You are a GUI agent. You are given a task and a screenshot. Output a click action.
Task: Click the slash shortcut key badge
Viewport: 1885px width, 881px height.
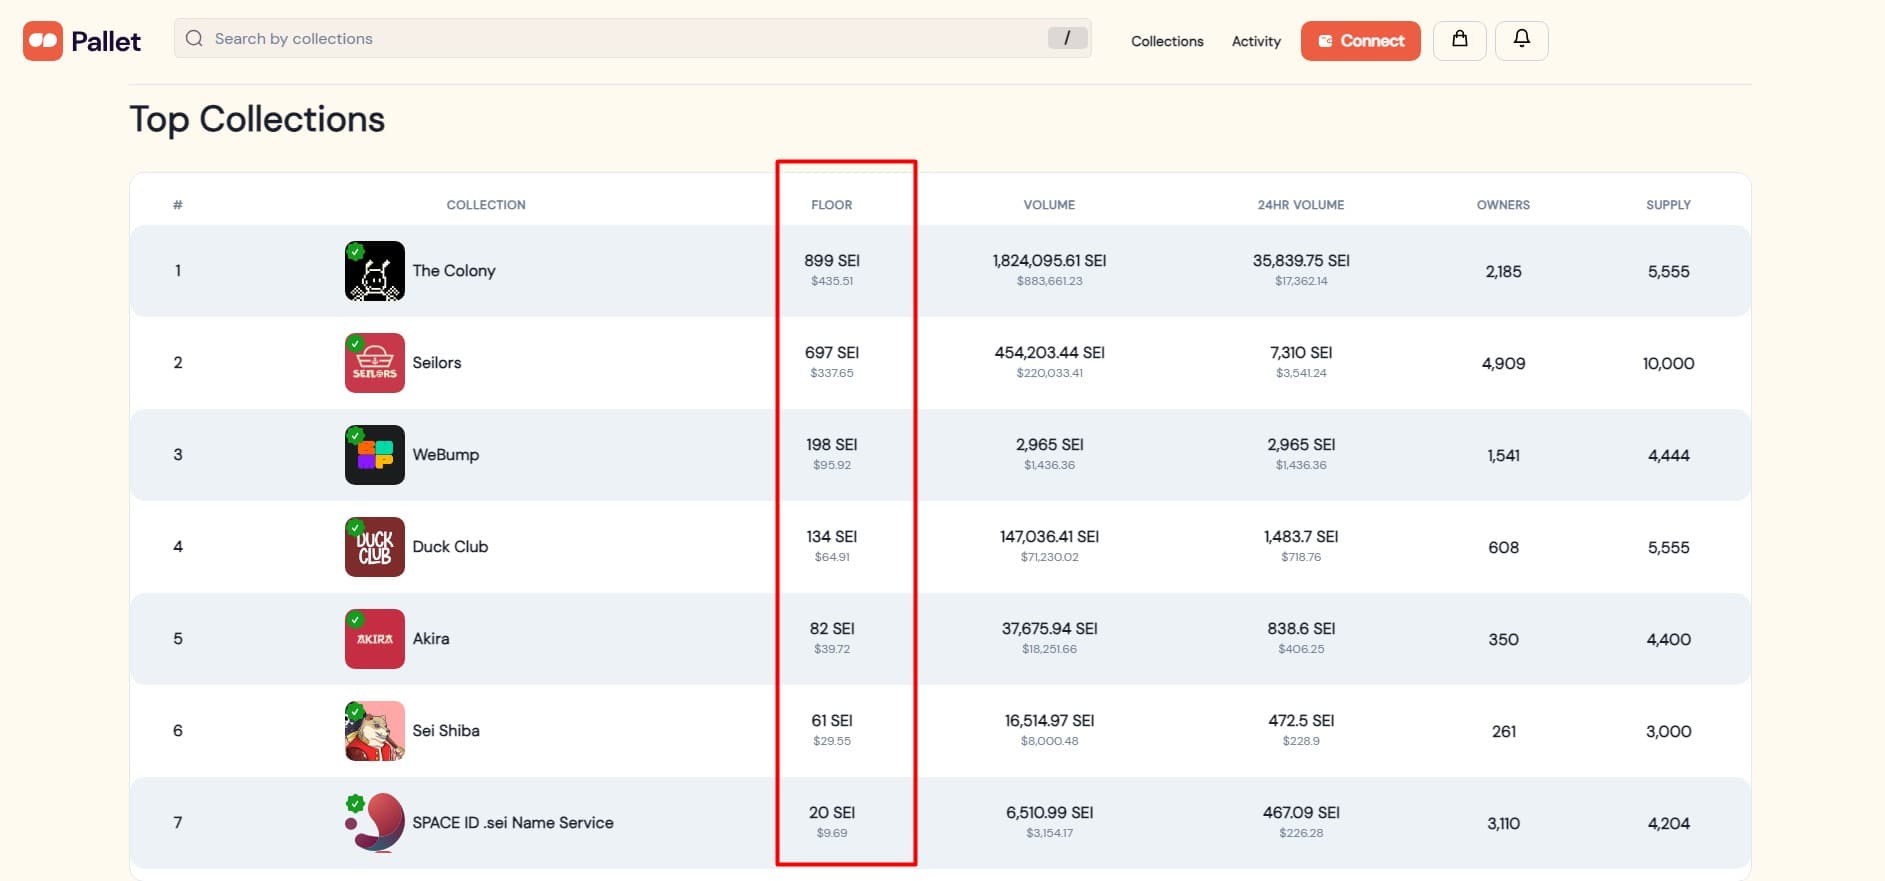[1067, 38]
